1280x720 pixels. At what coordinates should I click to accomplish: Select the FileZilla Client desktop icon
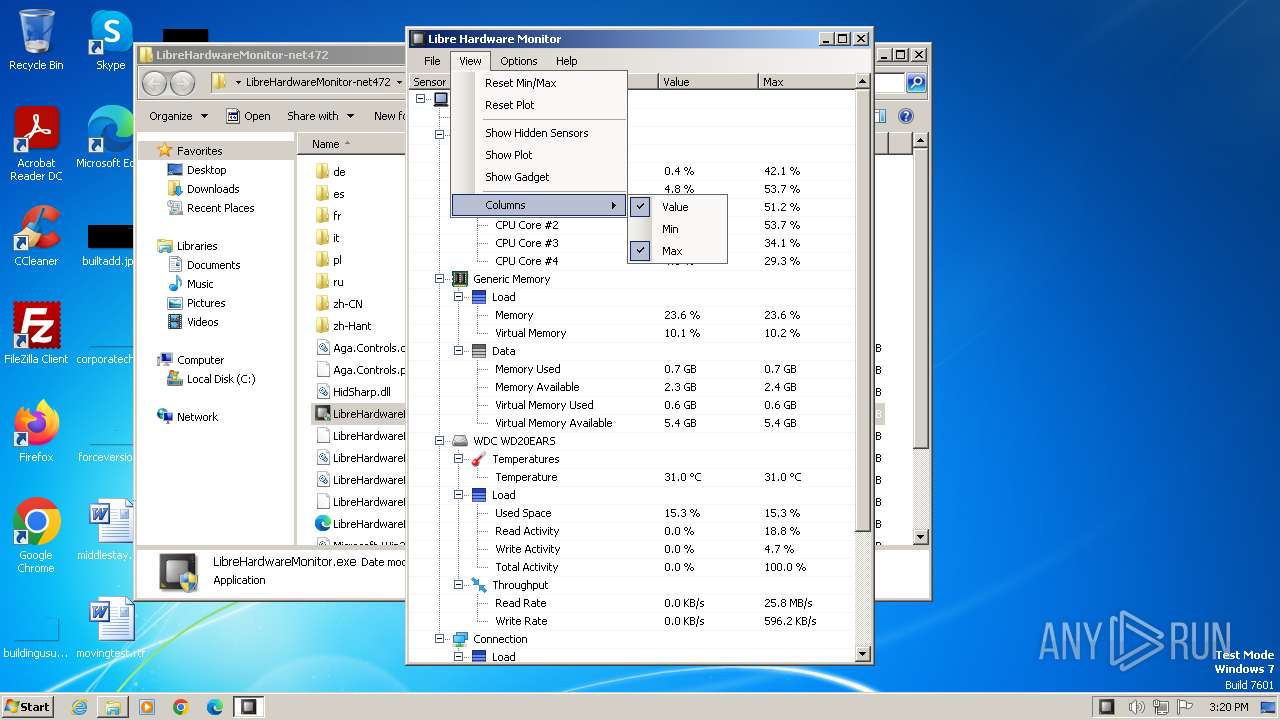36,333
